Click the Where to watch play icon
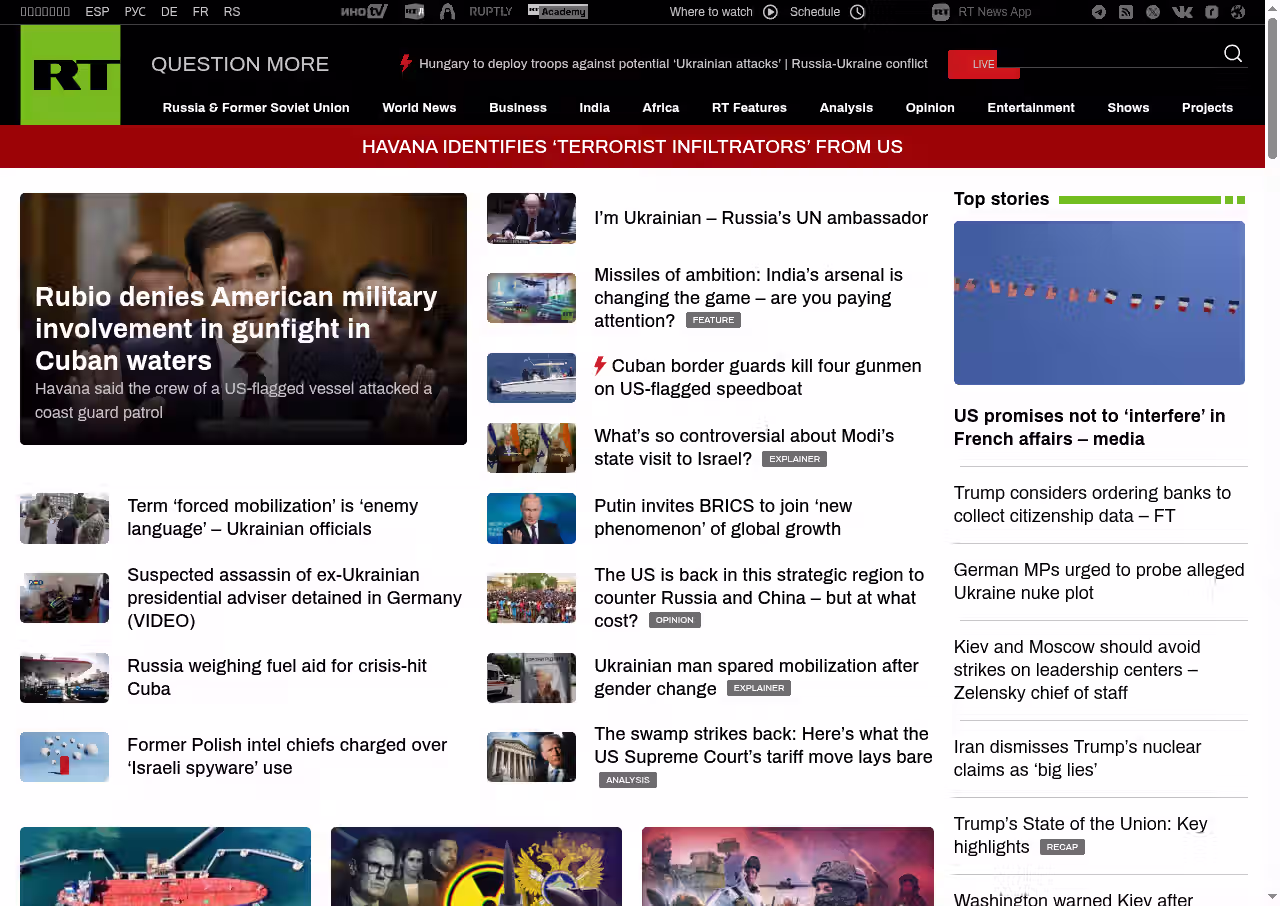Screen dimensions: 1280x906 pyautogui.click(x=770, y=12)
